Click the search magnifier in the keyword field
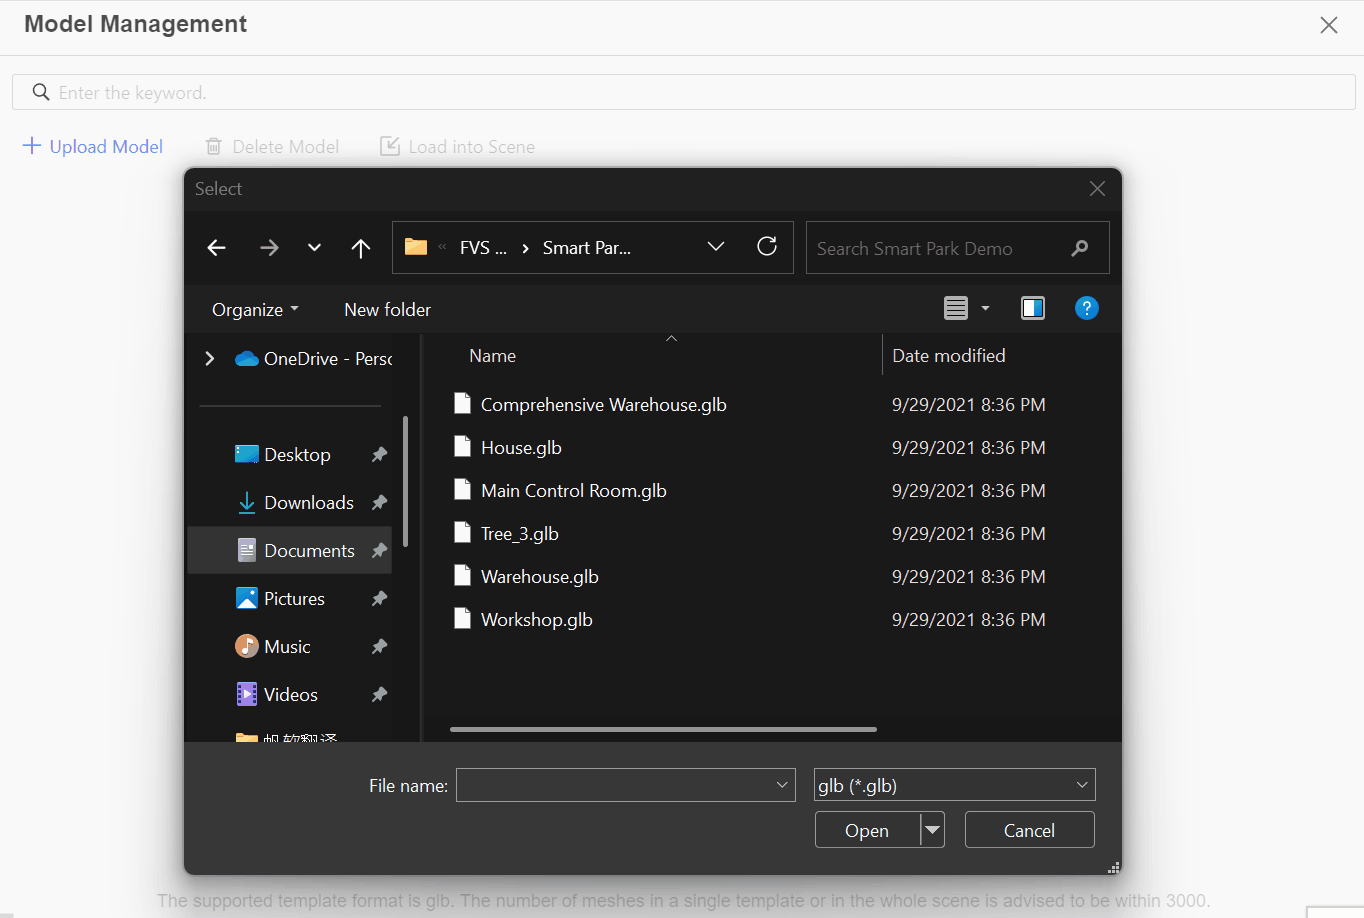 tap(40, 91)
